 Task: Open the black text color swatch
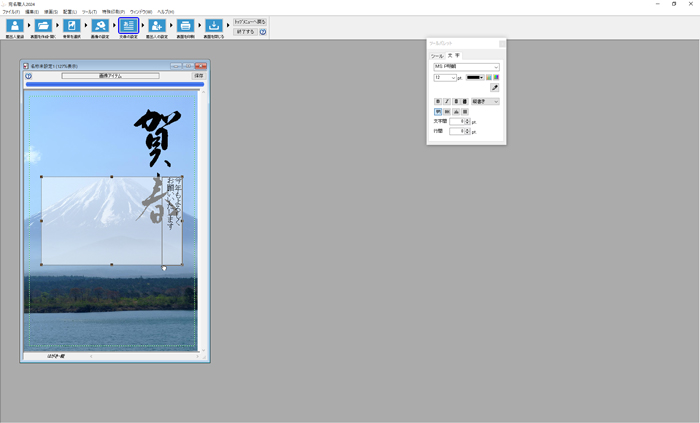click(474, 77)
